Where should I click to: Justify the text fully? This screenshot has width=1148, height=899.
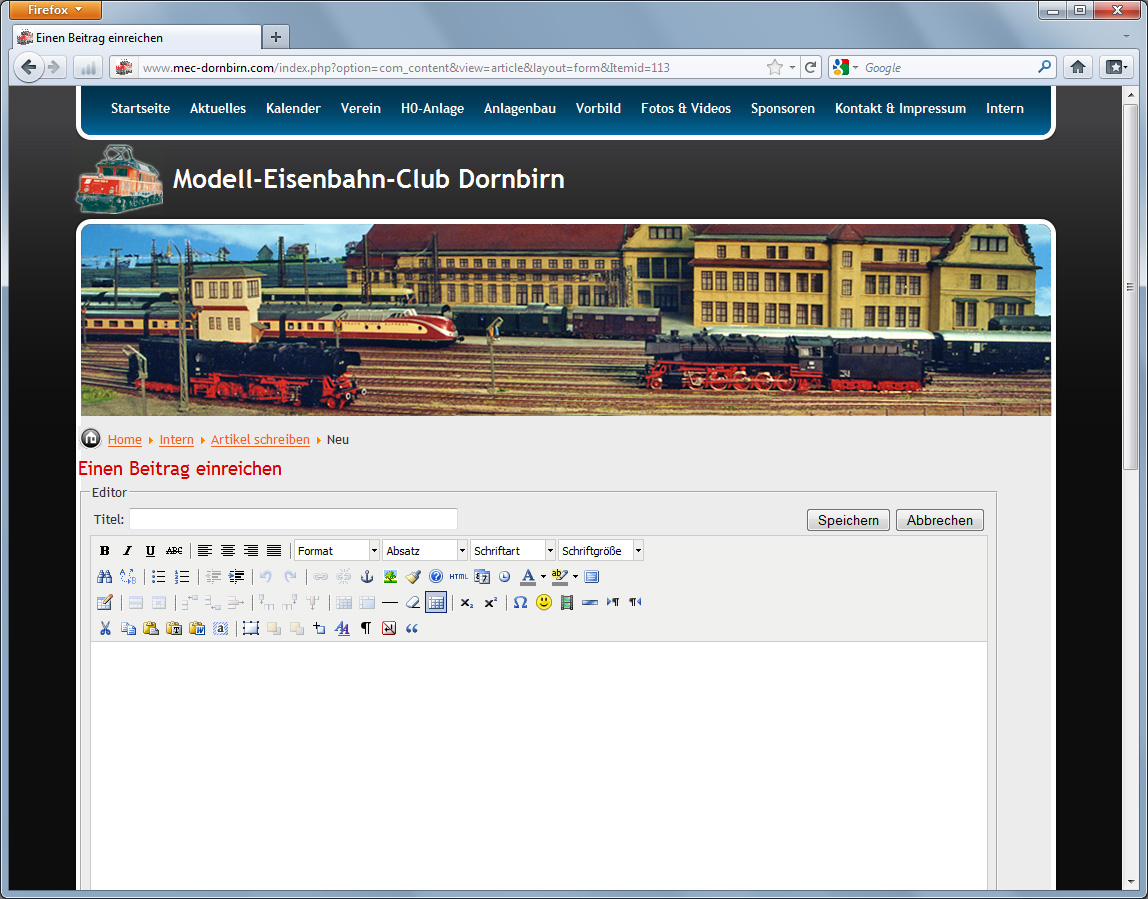[x=274, y=551]
